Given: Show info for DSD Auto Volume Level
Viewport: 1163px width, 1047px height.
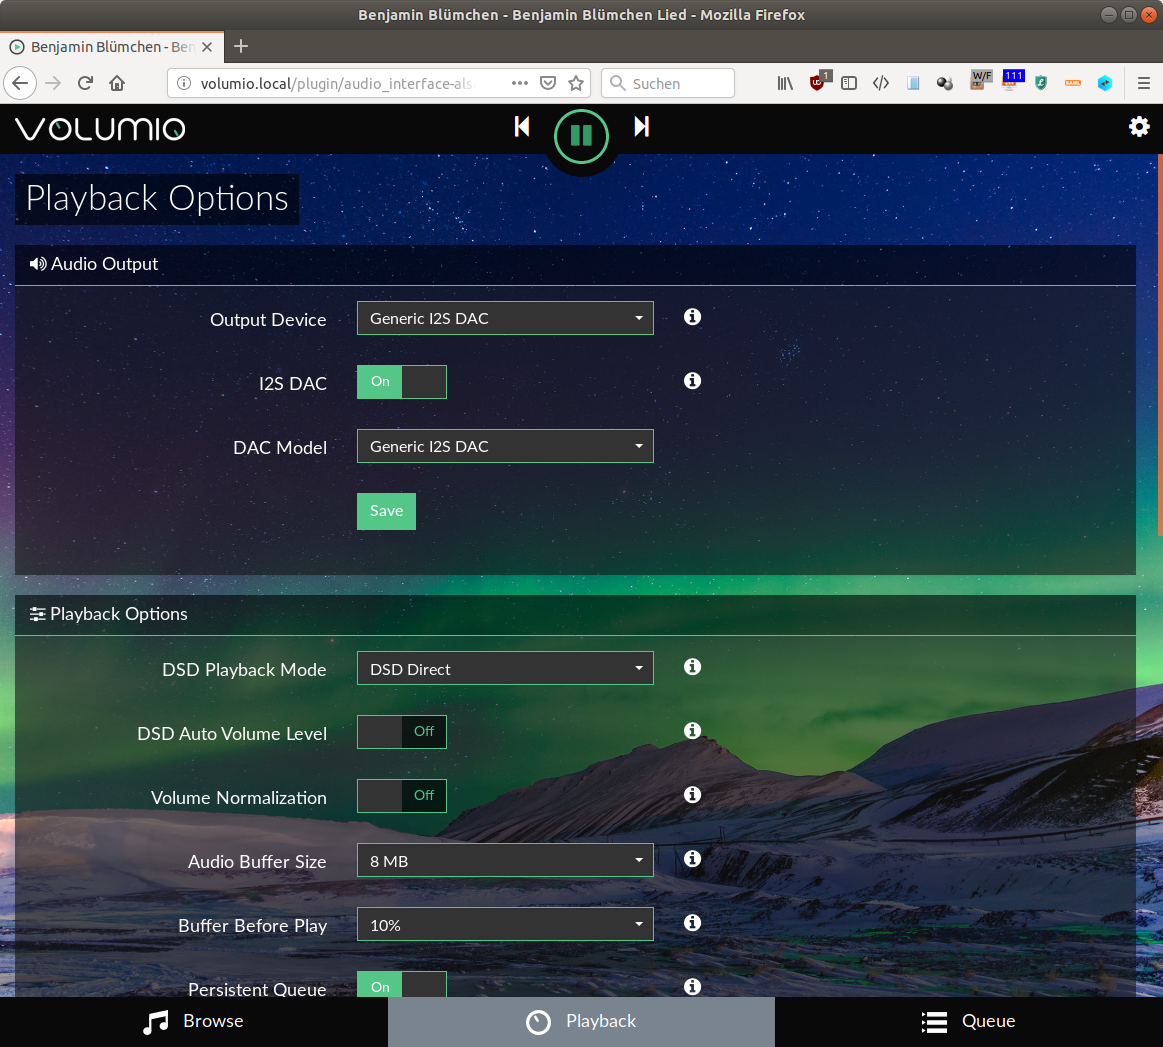Looking at the screenshot, I should tap(692, 730).
